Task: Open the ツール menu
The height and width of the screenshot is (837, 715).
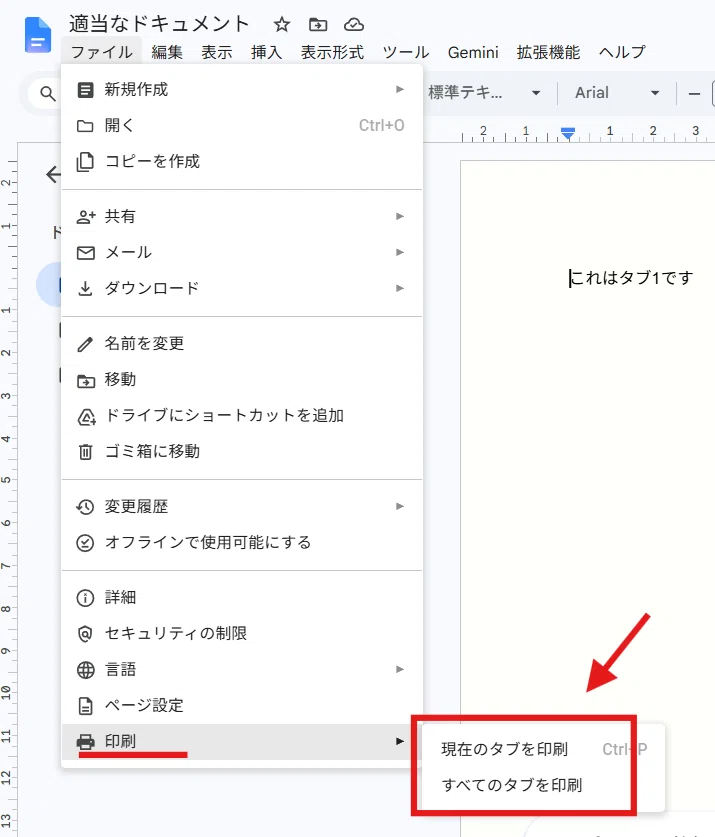Action: click(x=406, y=52)
